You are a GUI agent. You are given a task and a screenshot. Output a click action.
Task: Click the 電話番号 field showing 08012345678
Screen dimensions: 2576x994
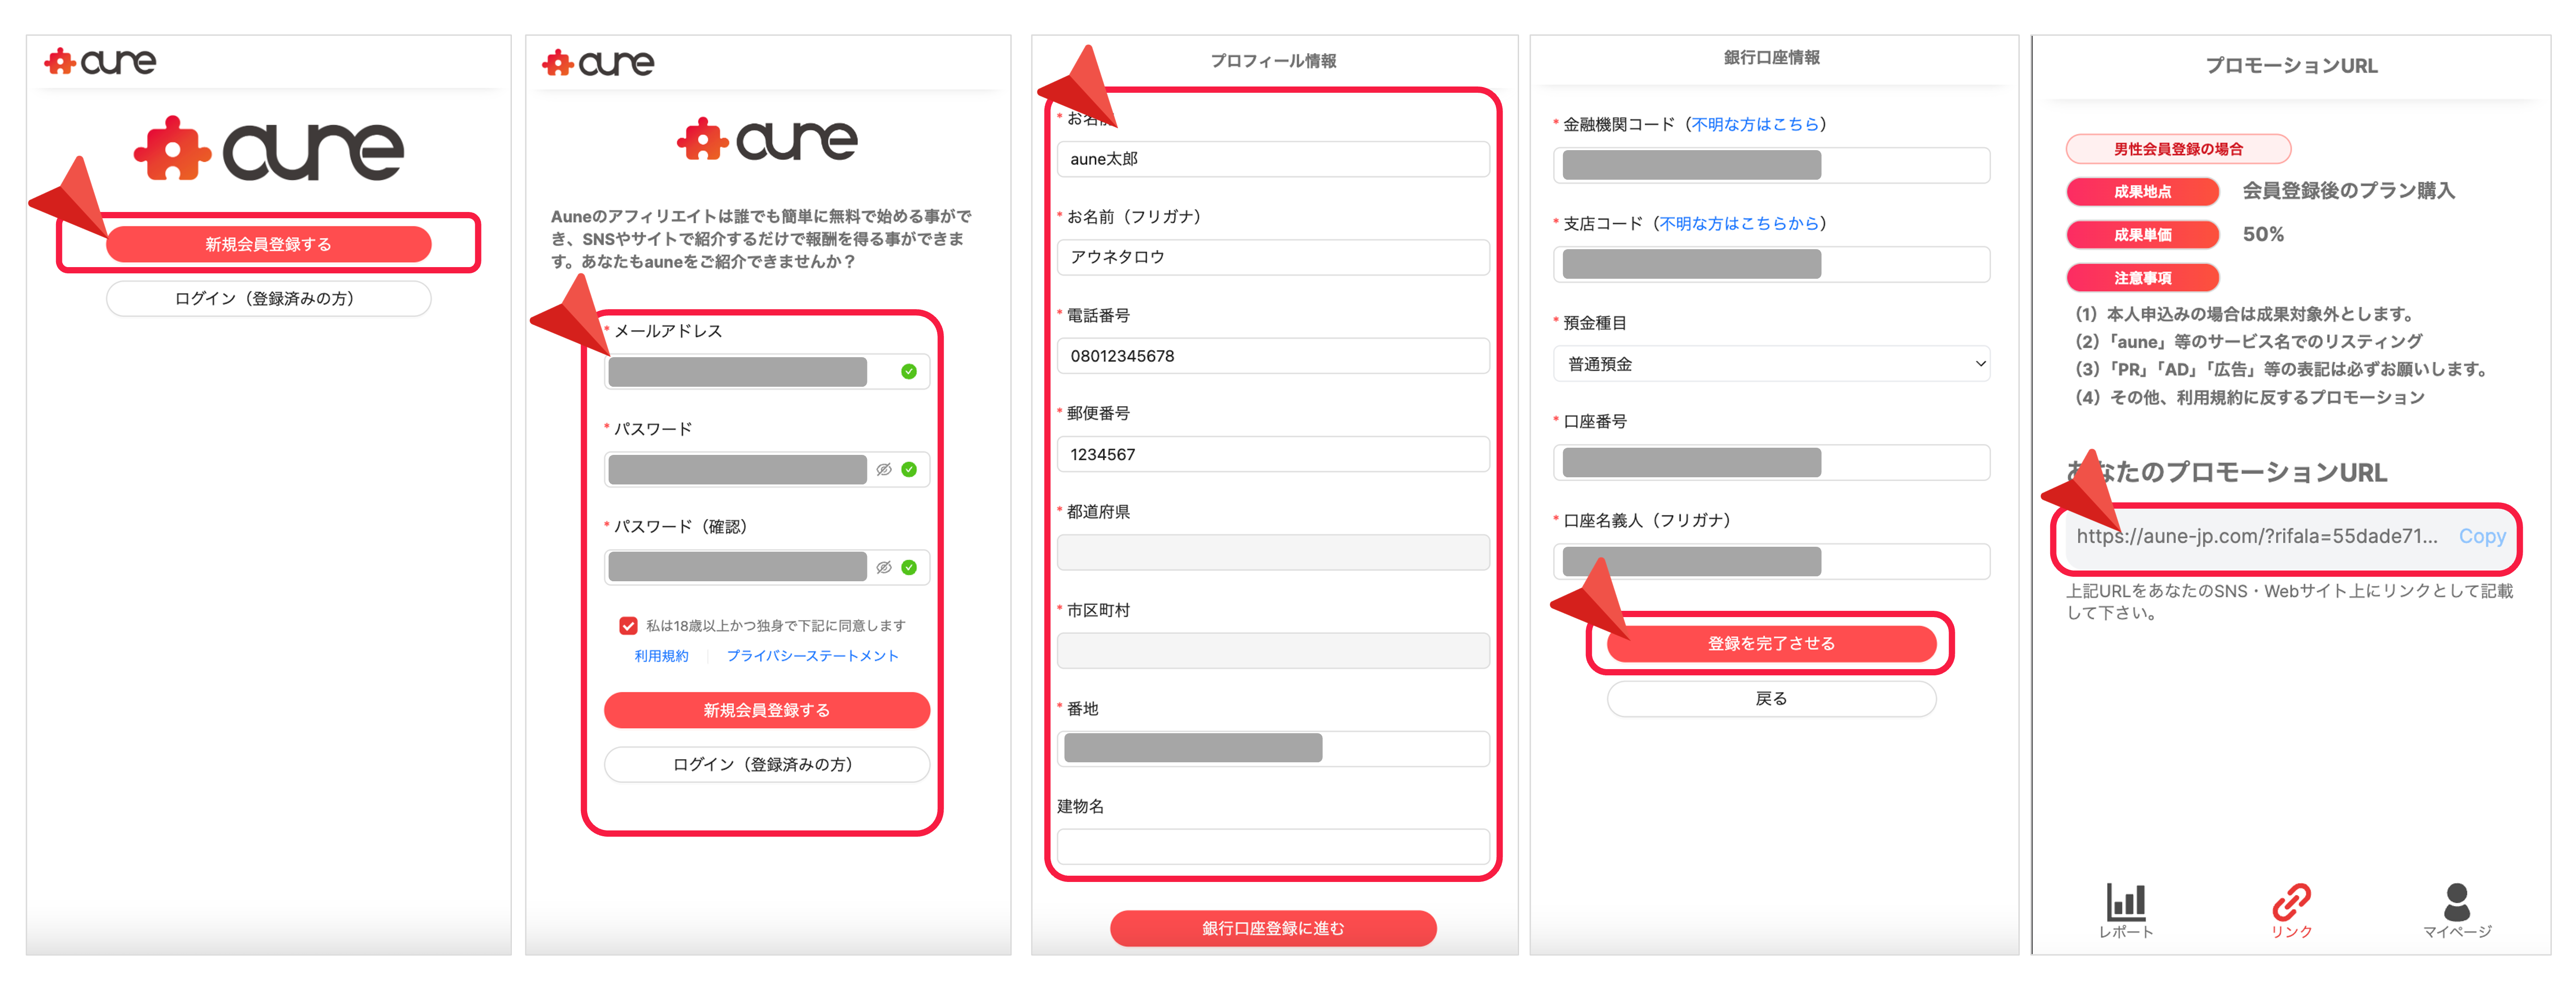point(1273,356)
